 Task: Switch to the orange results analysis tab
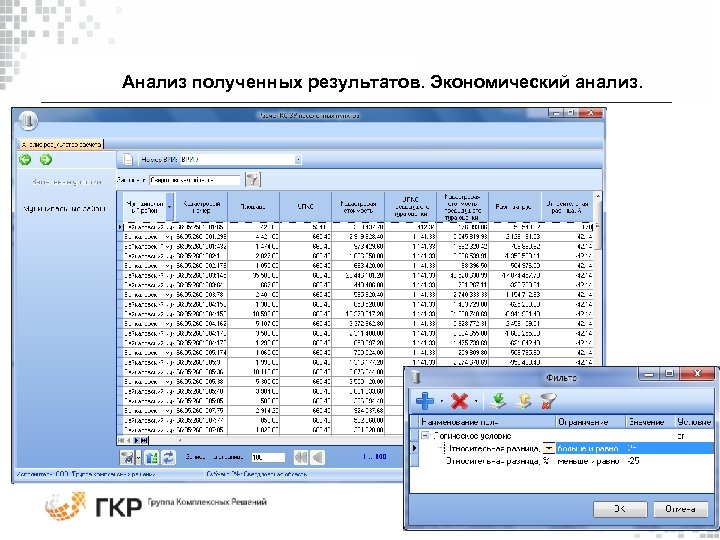[61, 144]
